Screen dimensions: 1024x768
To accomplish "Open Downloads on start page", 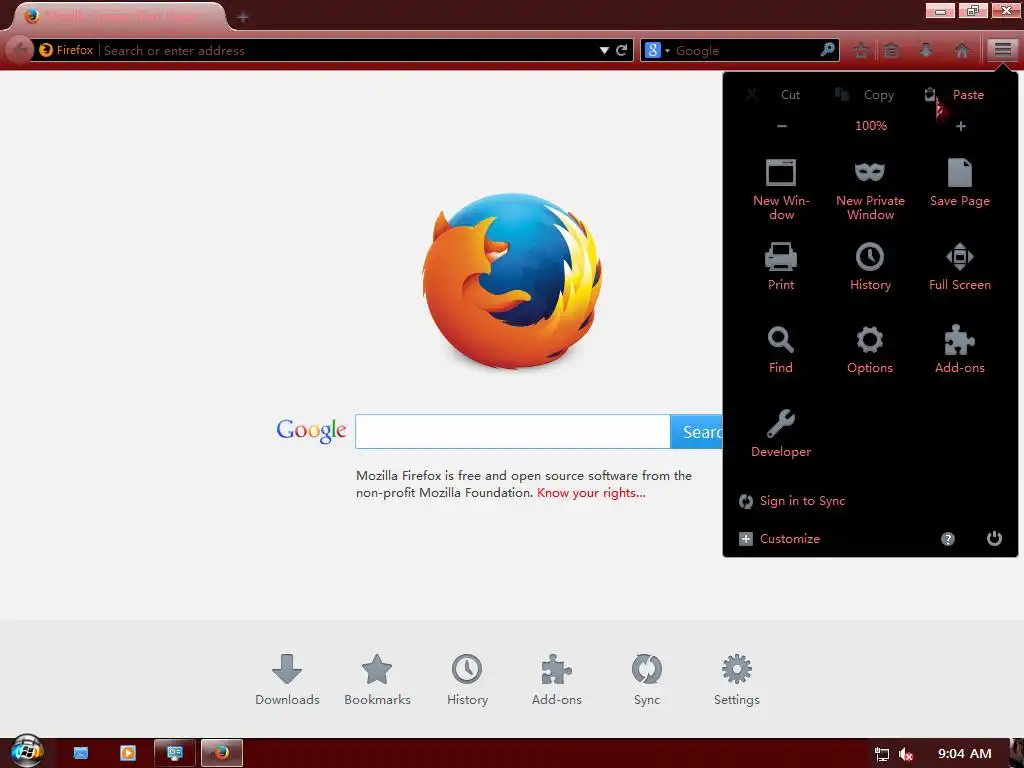I will coord(287,680).
